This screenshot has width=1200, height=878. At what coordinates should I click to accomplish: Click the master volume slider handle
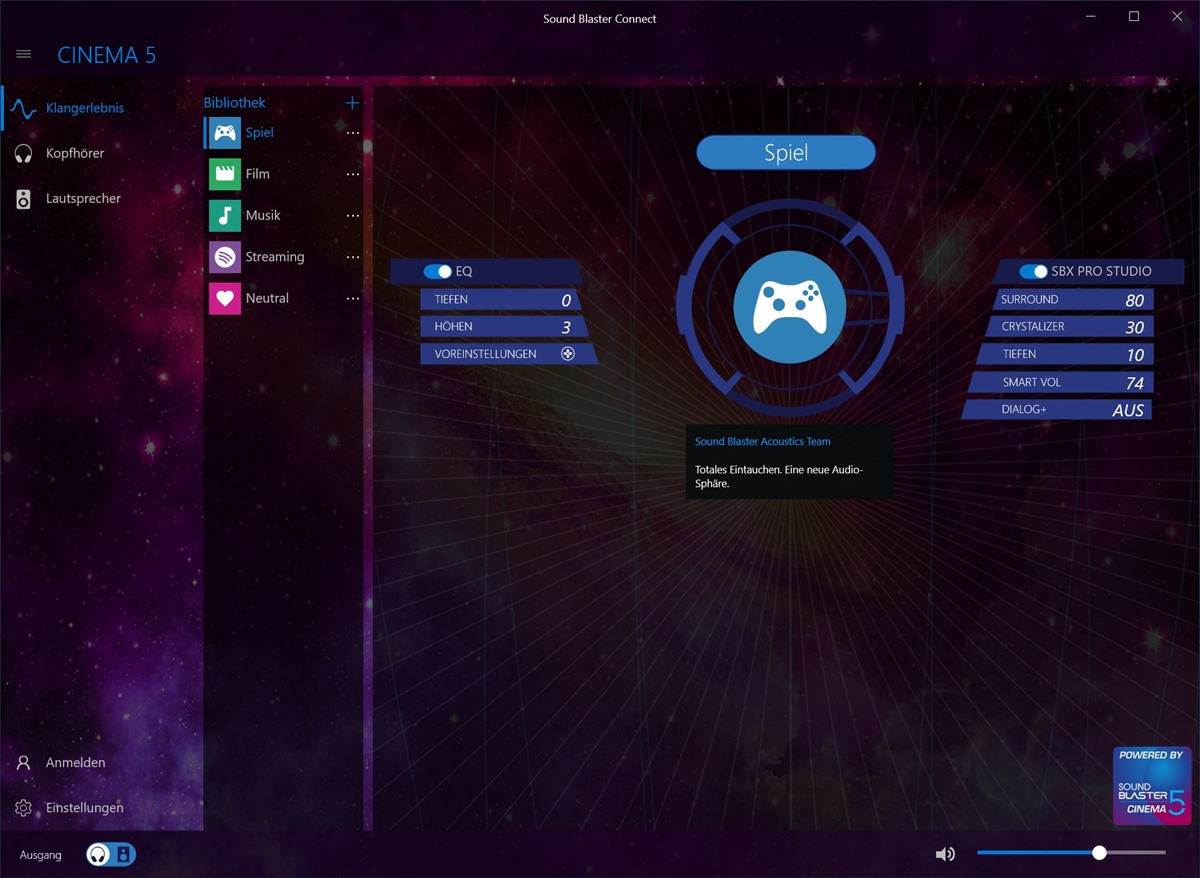click(x=1099, y=853)
